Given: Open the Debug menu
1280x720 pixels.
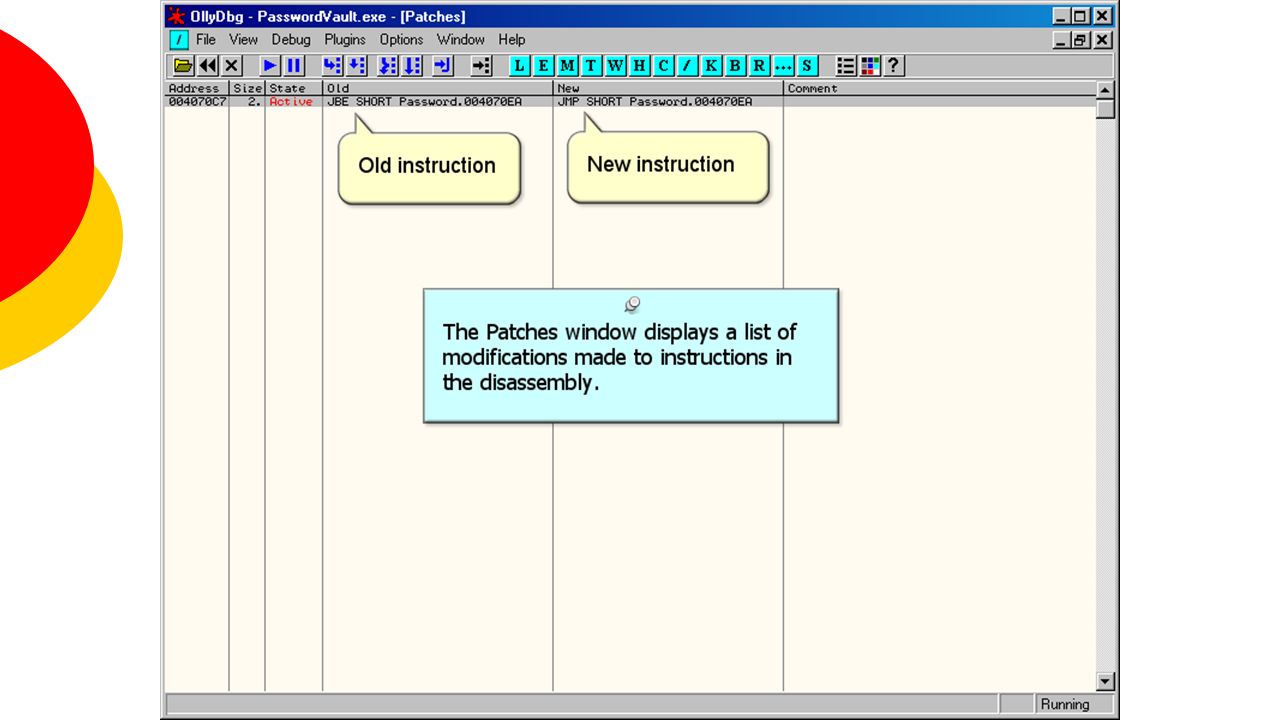Looking at the screenshot, I should (x=291, y=40).
